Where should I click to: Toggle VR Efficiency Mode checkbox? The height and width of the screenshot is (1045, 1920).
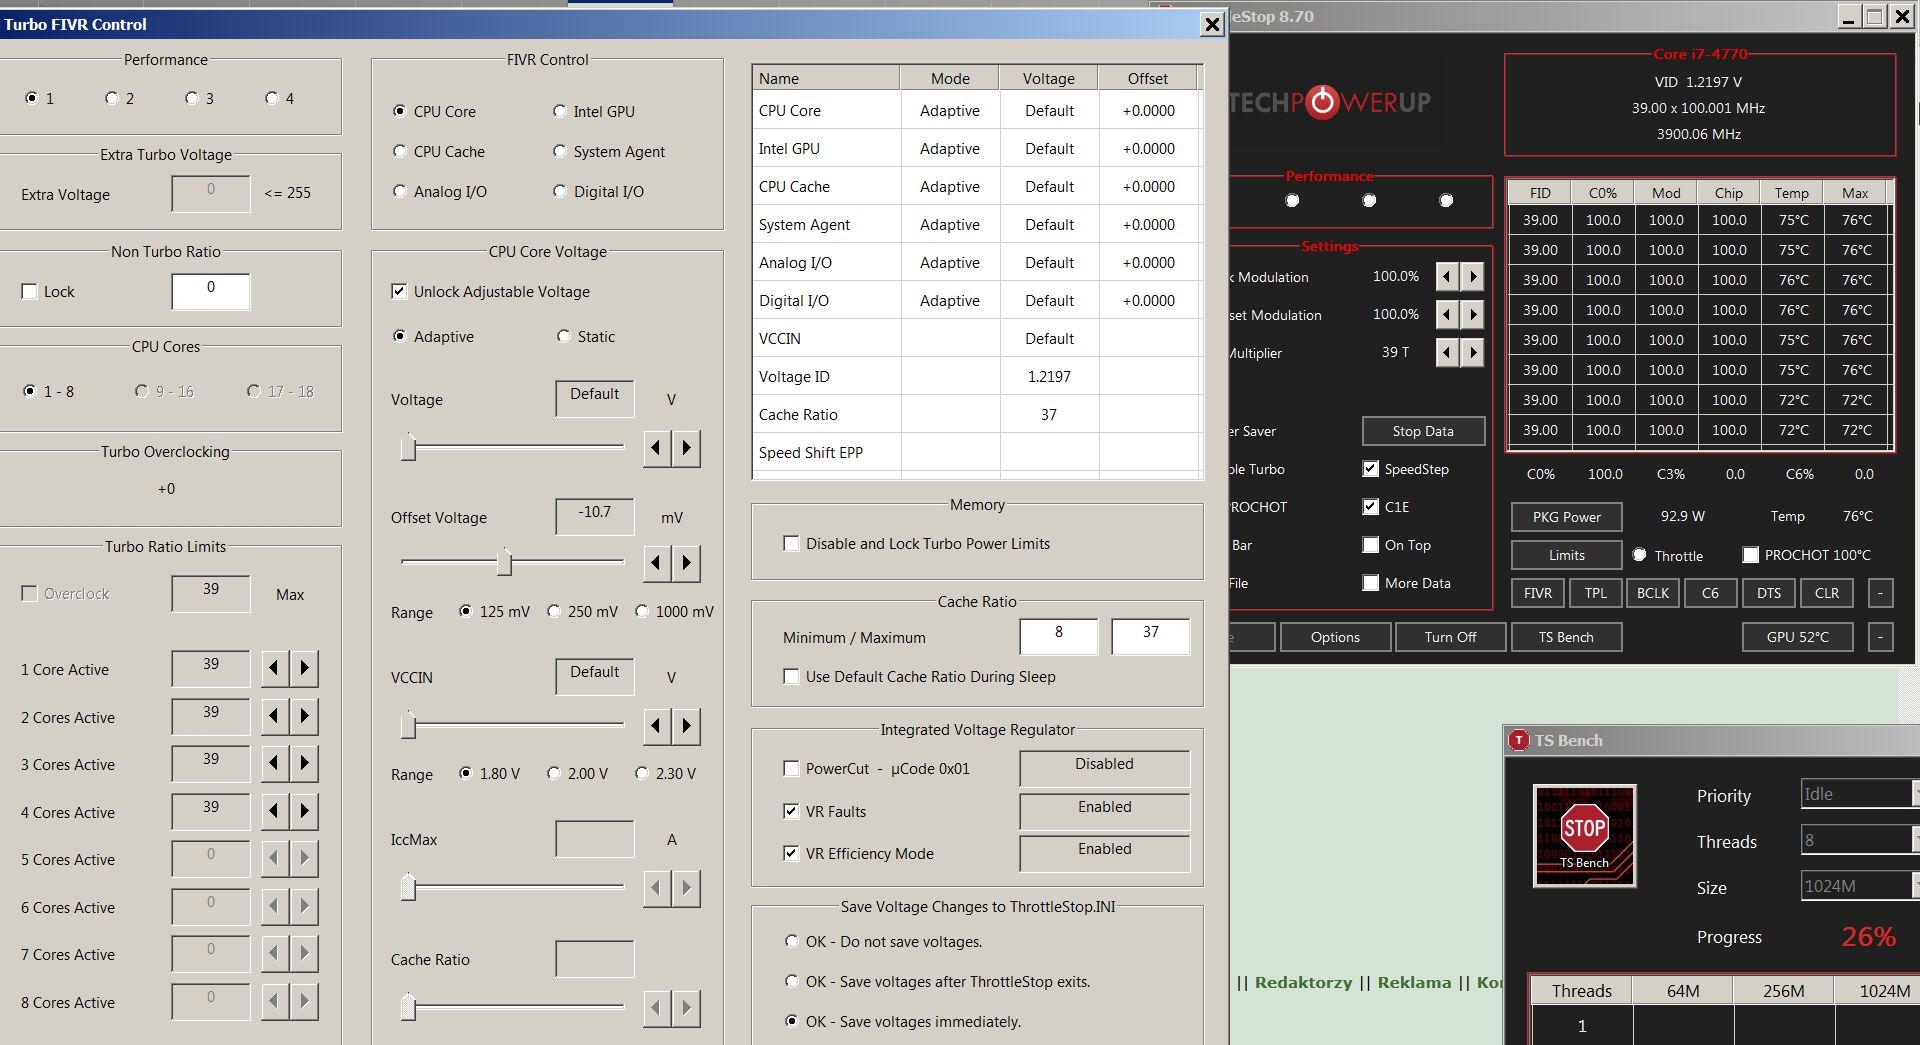[791, 853]
